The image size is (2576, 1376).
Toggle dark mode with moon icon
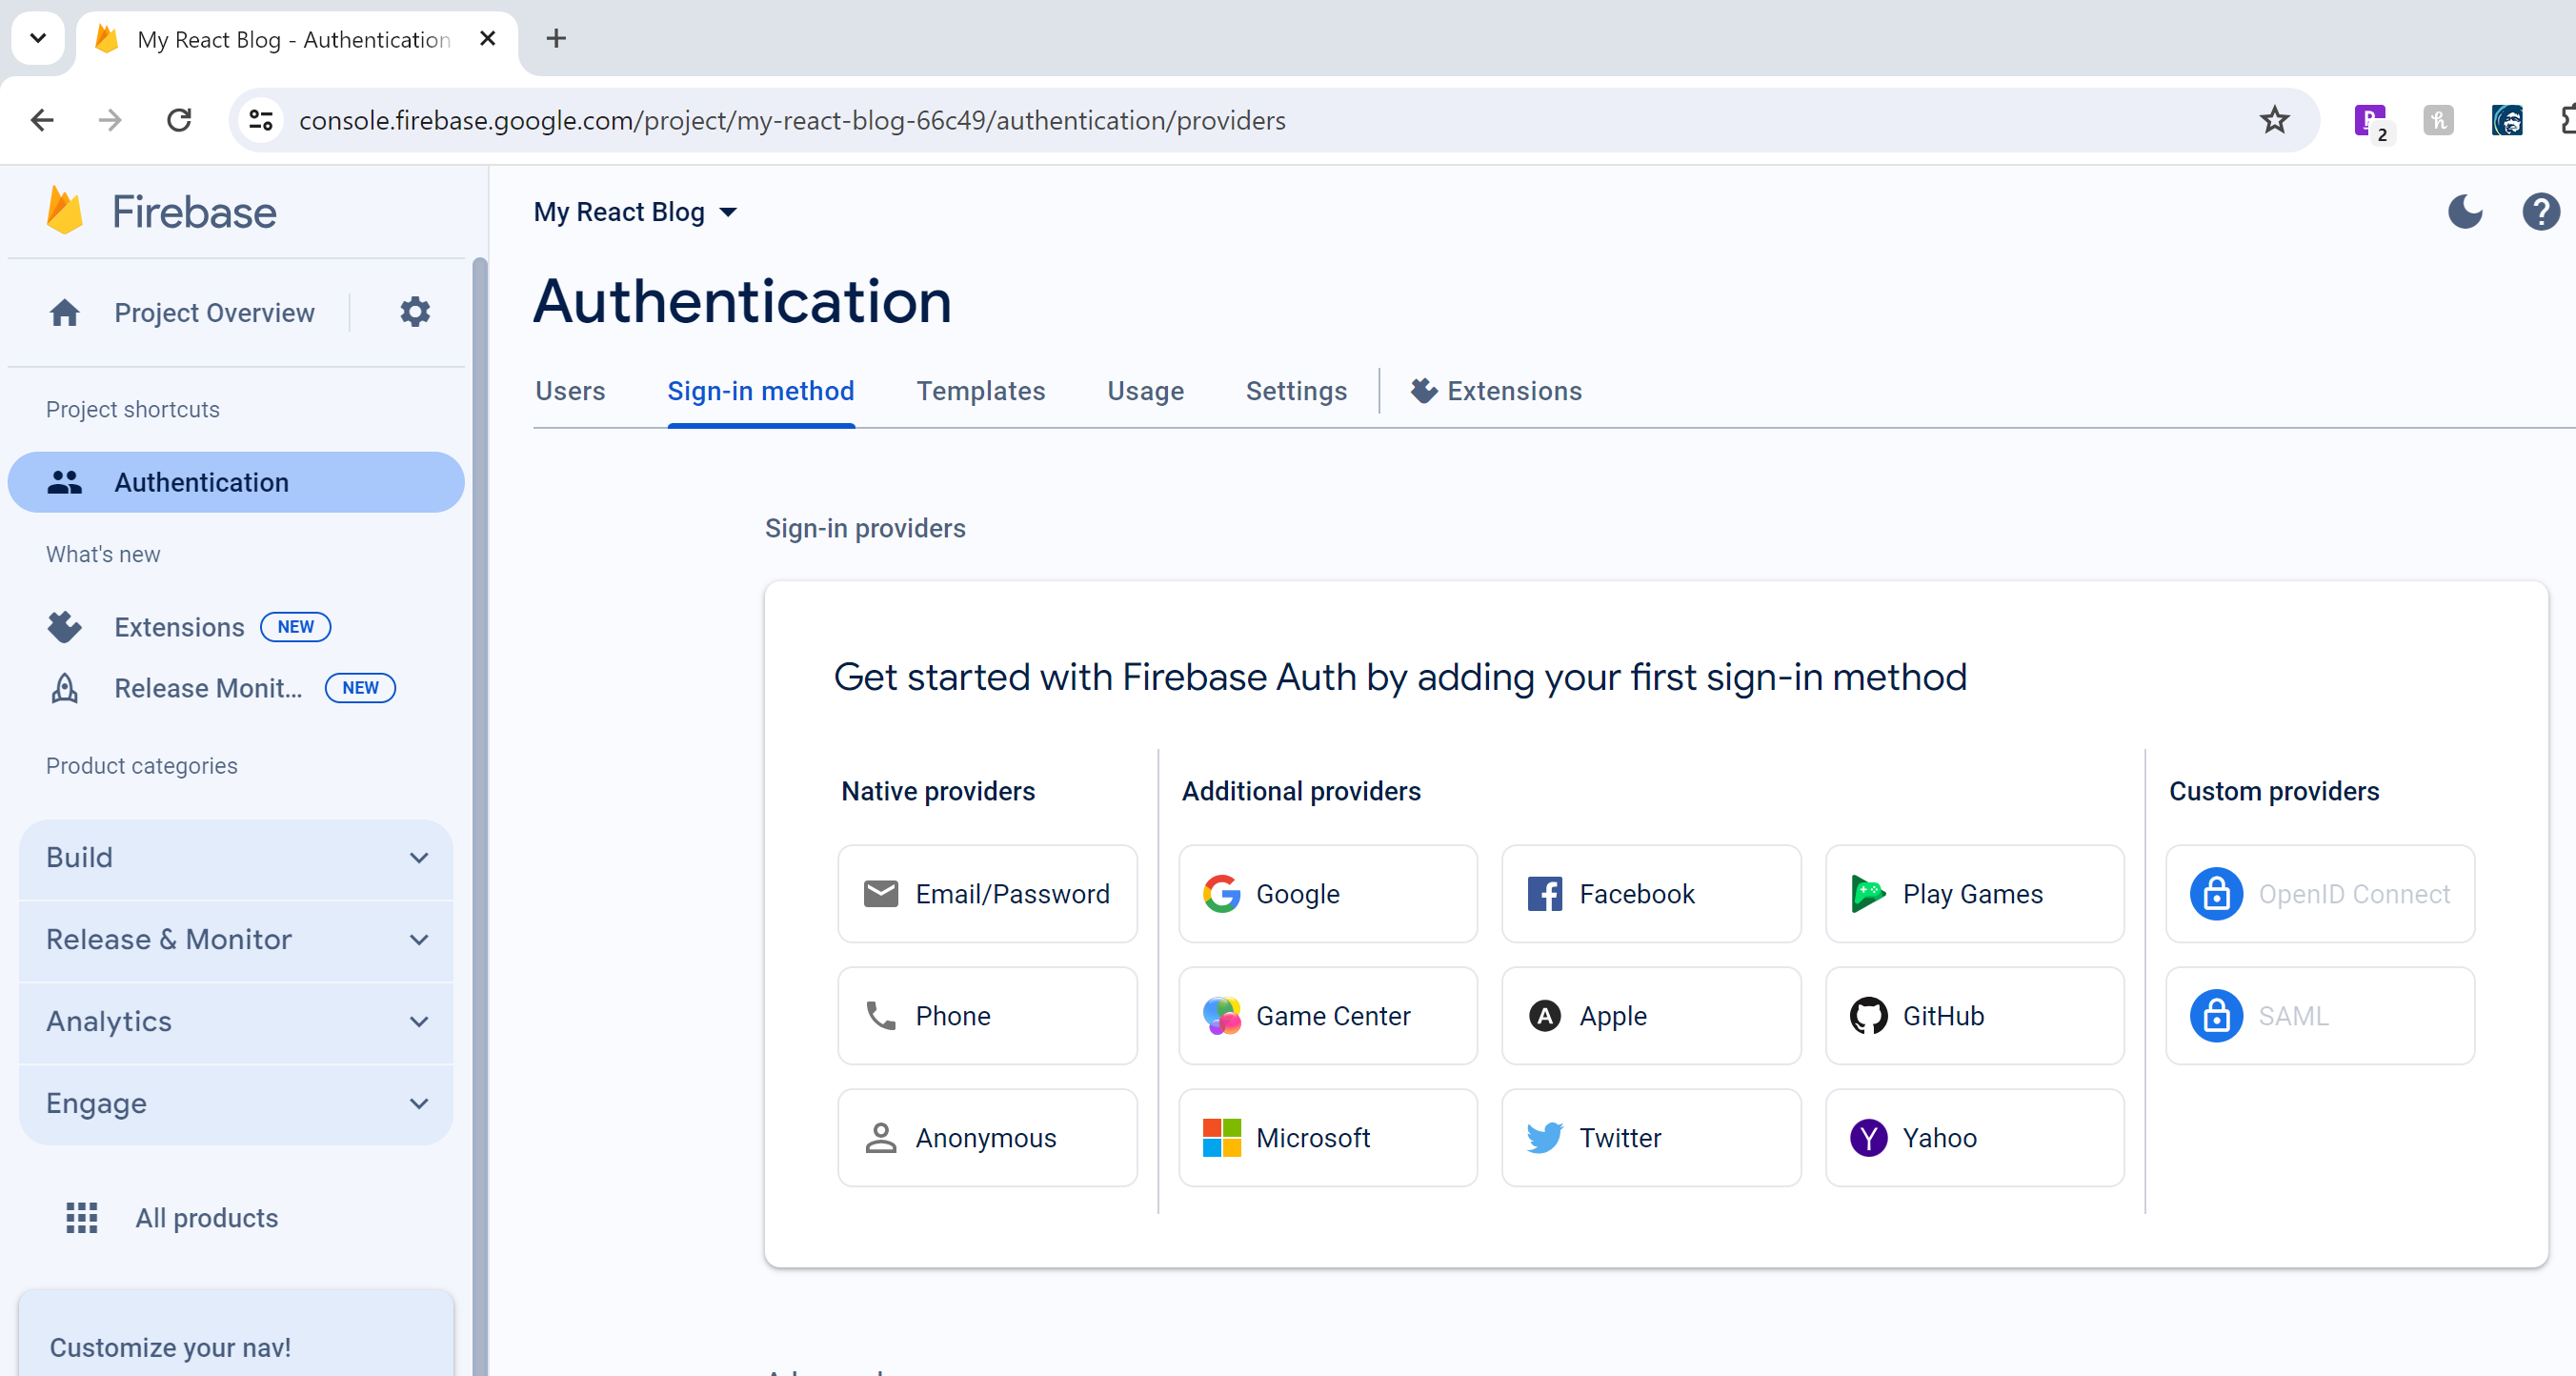coord(2465,211)
